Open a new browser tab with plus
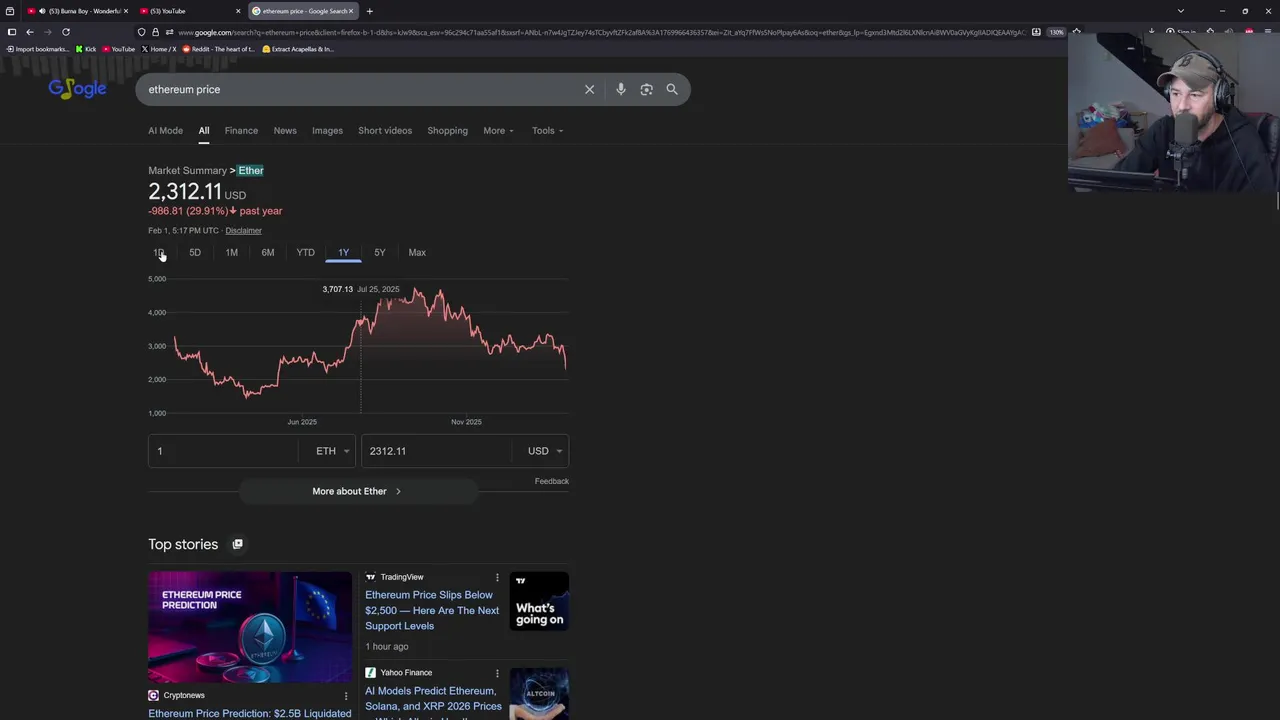1280x720 pixels. [369, 11]
